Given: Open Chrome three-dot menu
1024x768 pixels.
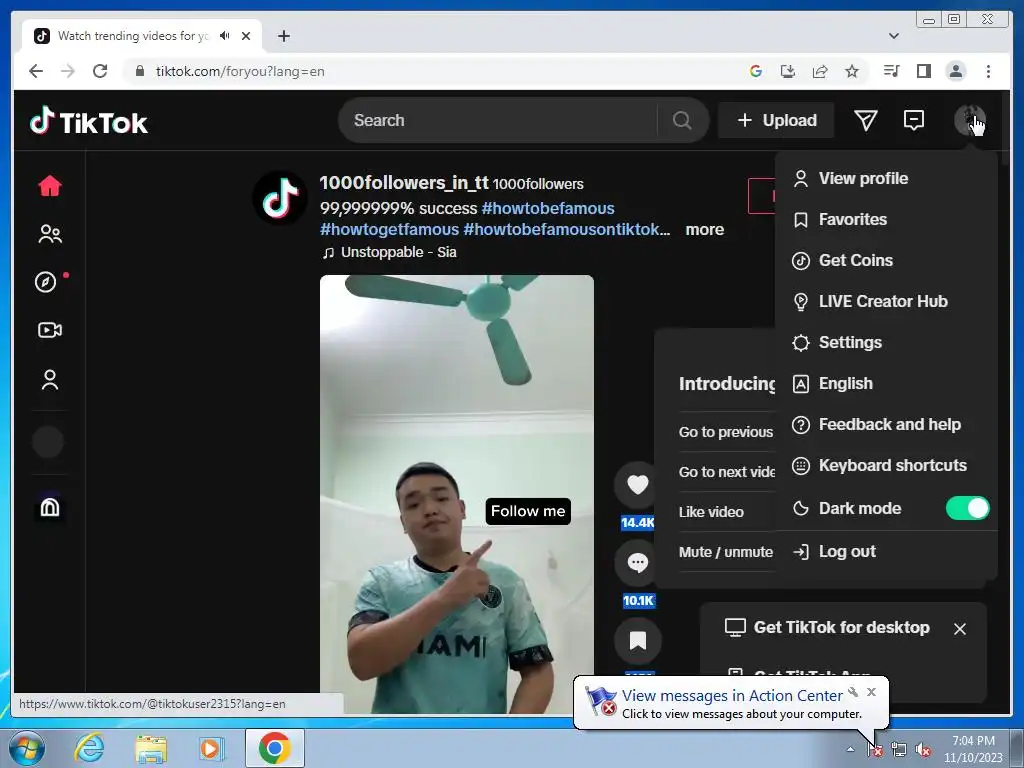Looking at the screenshot, I should (988, 71).
